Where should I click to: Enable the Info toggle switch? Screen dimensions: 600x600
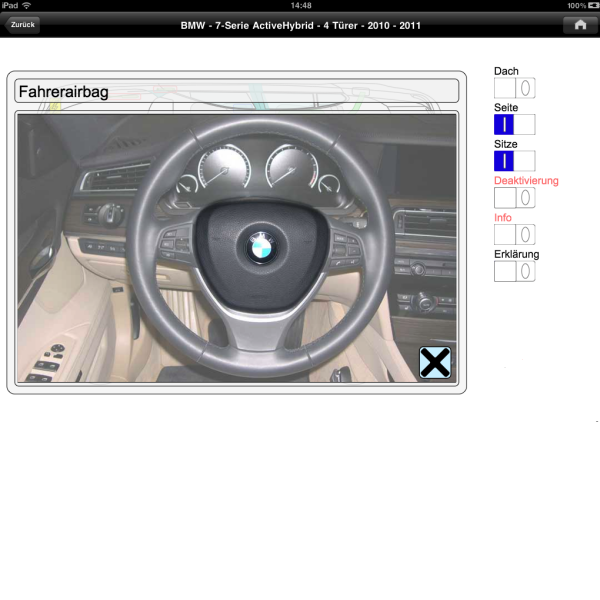click(x=514, y=234)
